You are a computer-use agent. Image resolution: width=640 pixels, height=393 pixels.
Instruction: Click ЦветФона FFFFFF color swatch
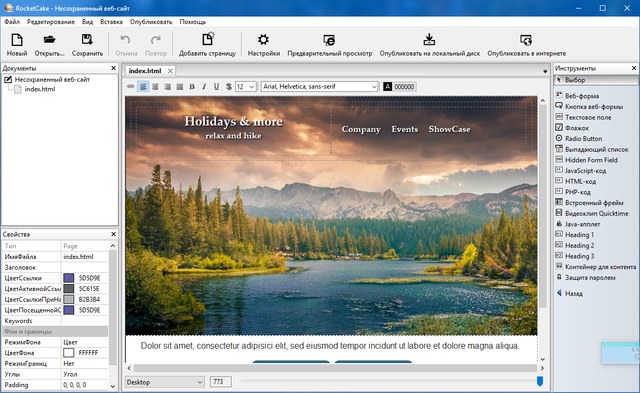(69, 353)
